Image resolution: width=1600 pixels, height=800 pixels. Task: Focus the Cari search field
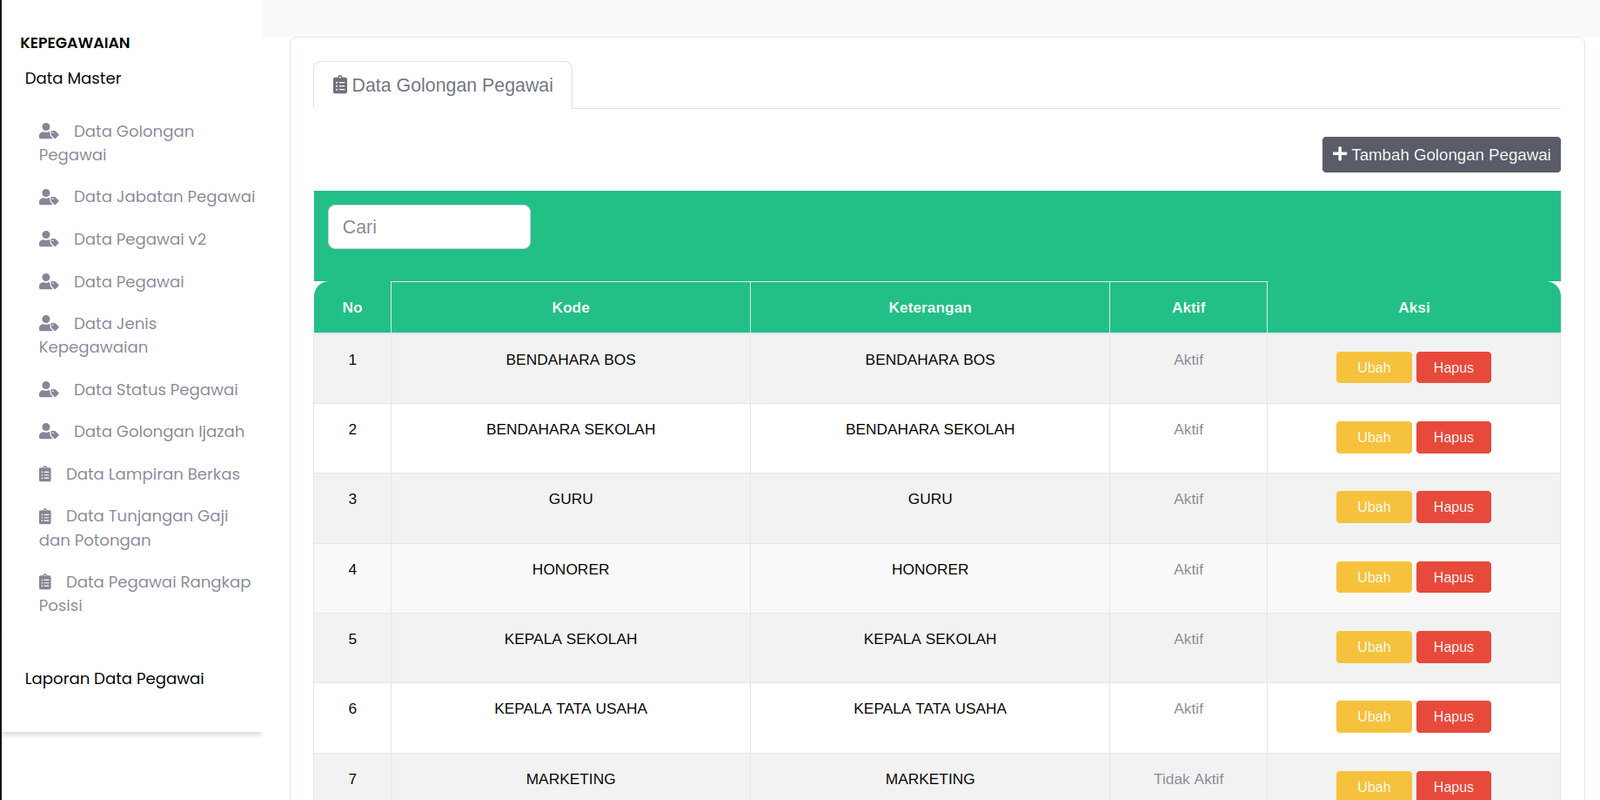(x=429, y=227)
